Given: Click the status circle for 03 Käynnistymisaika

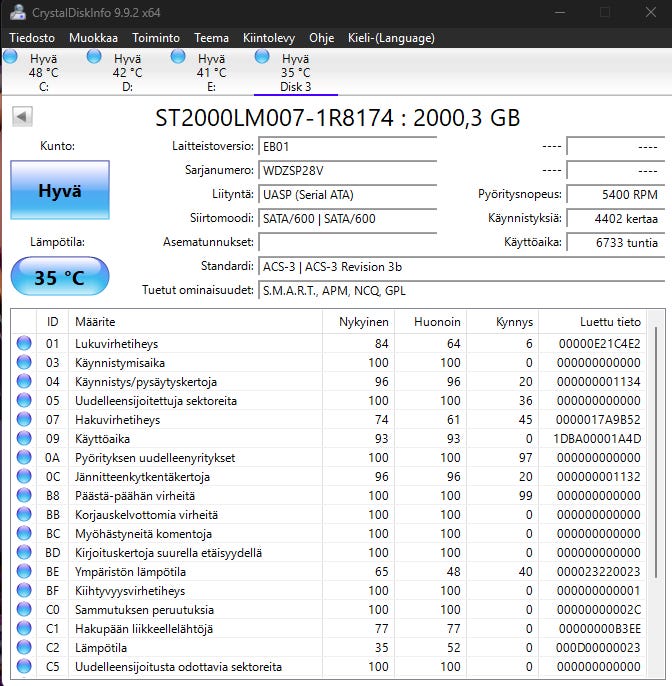Looking at the screenshot, I should pyautogui.click(x=24, y=362).
